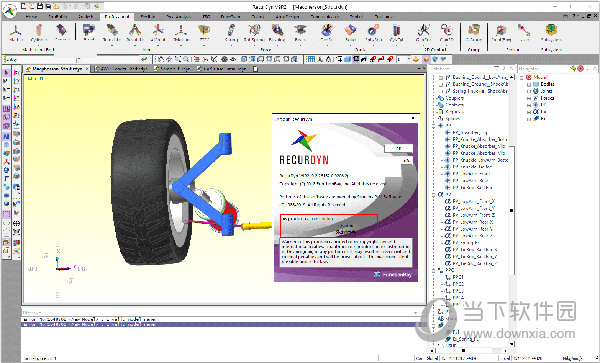Click the button below OK in About dialog
Viewport: 600px width, 363px height.
coord(407,160)
